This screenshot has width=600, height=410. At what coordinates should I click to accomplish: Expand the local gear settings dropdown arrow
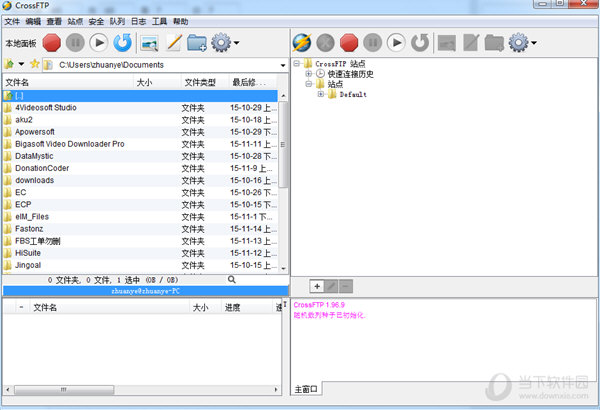click(x=236, y=43)
